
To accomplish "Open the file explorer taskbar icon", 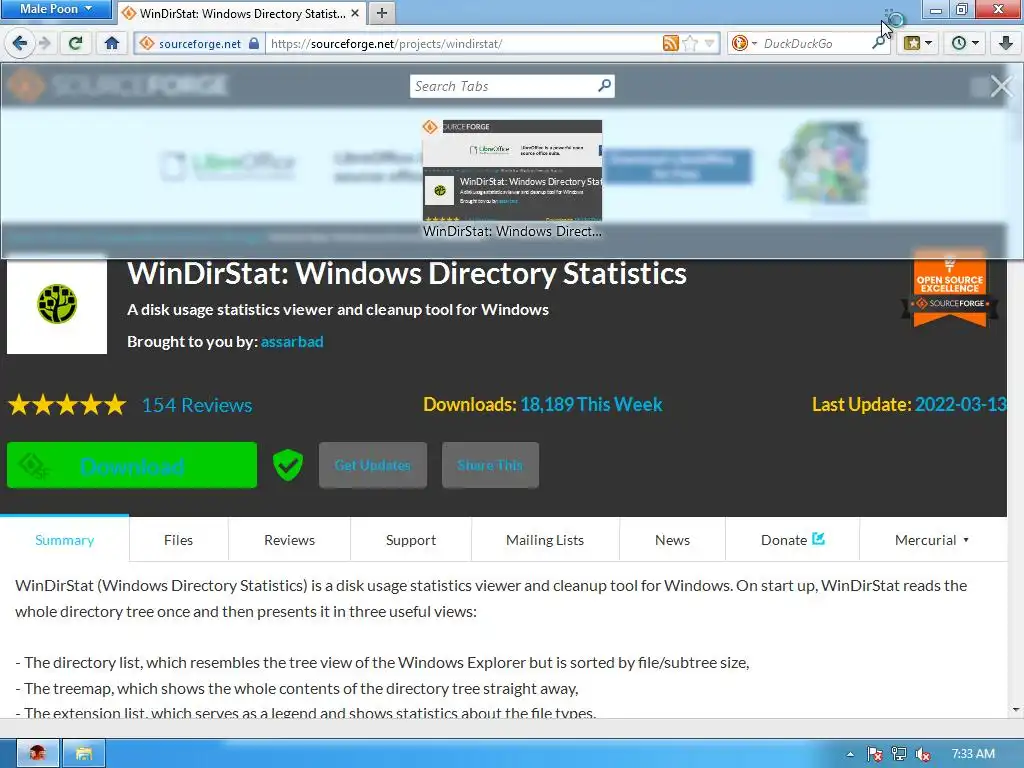I will pos(84,754).
